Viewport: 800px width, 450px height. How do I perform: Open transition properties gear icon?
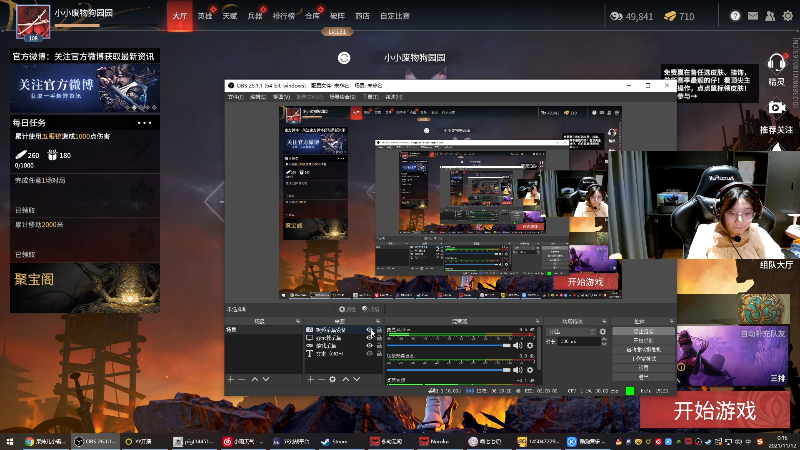tap(603, 332)
